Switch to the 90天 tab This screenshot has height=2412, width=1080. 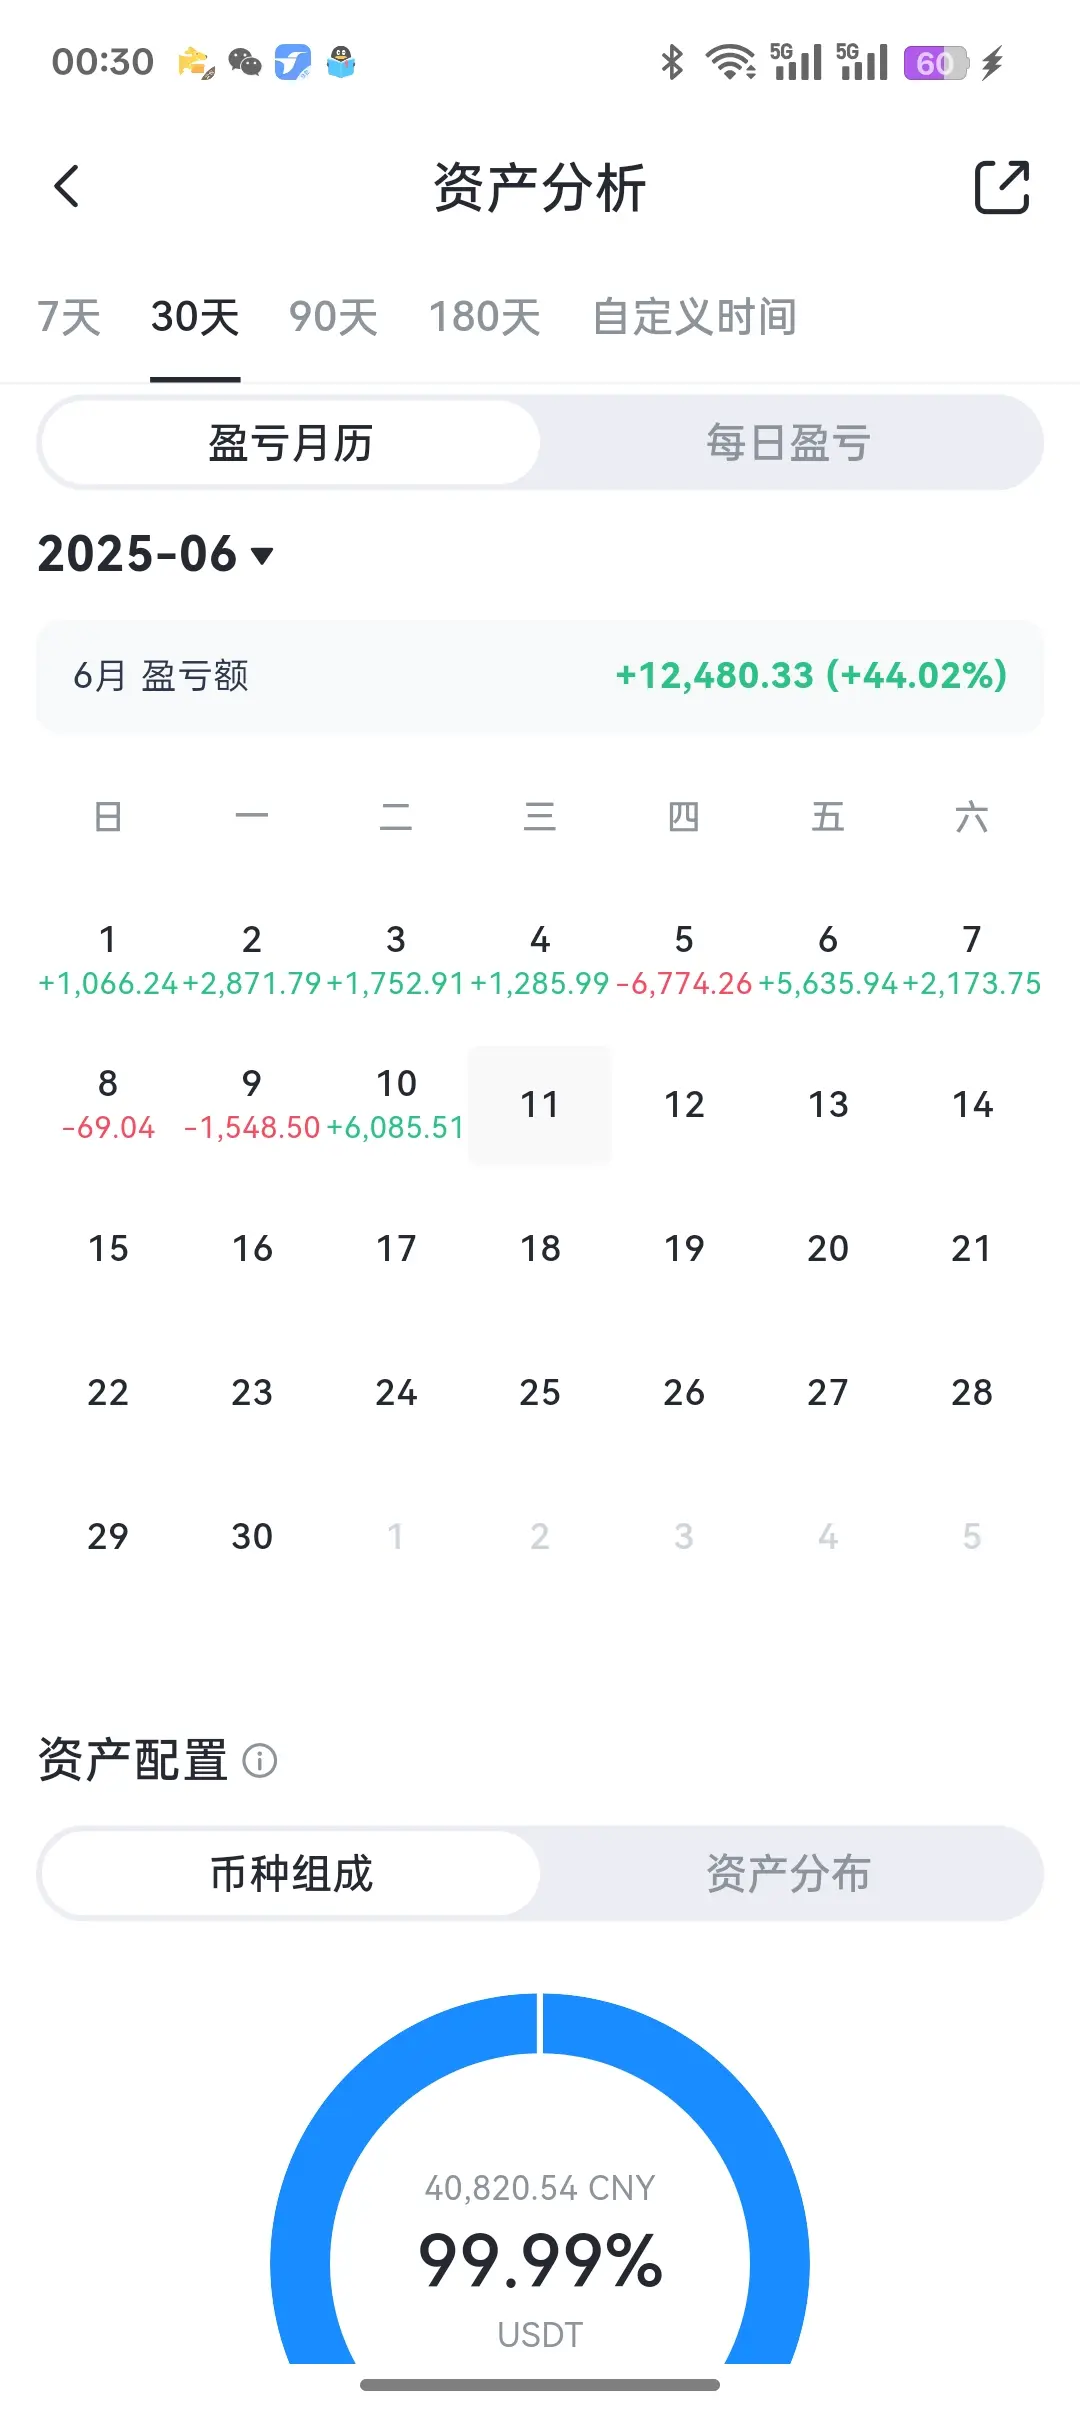[x=334, y=317]
